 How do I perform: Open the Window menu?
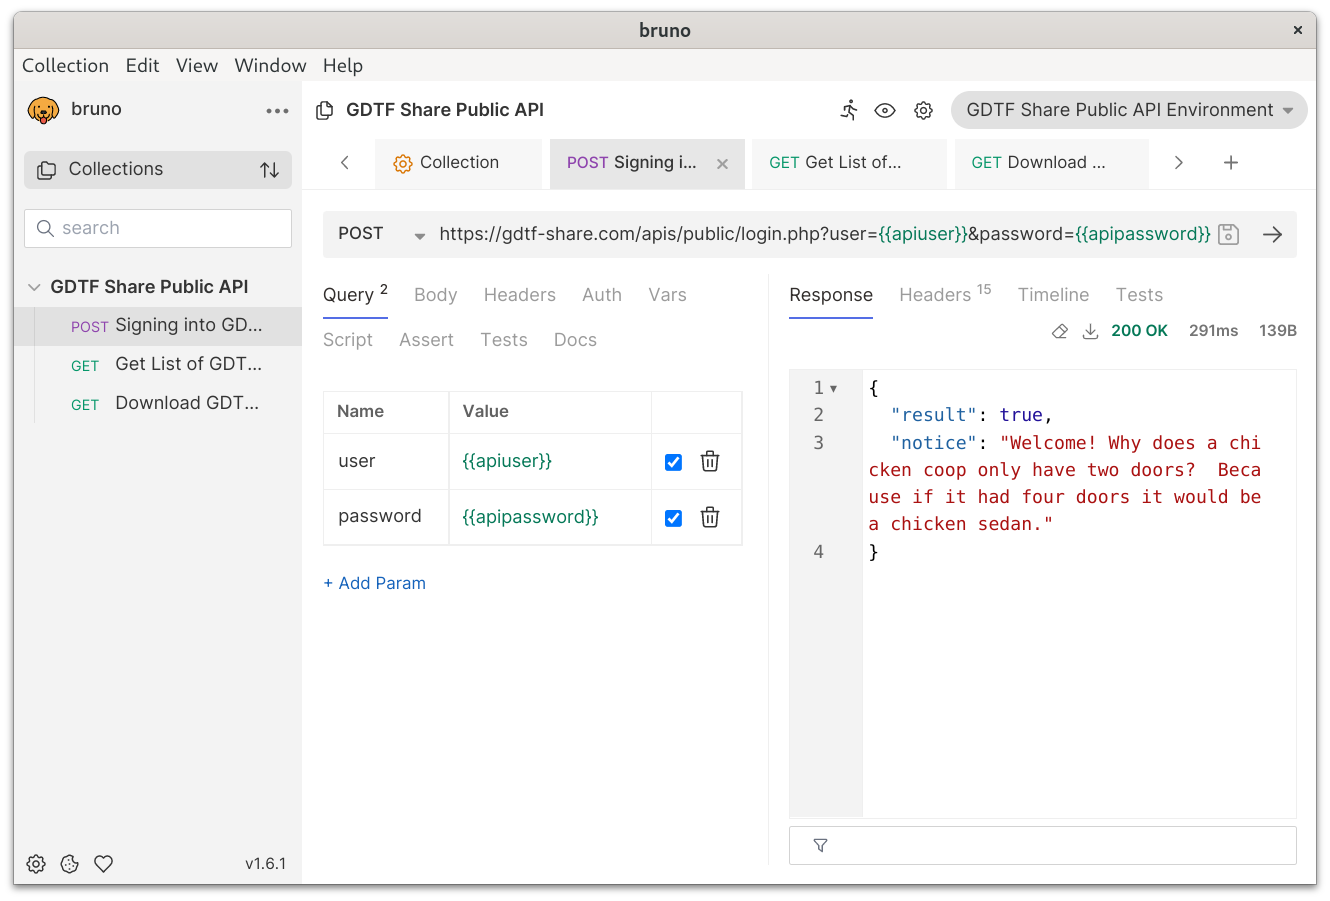pyautogui.click(x=270, y=66)
